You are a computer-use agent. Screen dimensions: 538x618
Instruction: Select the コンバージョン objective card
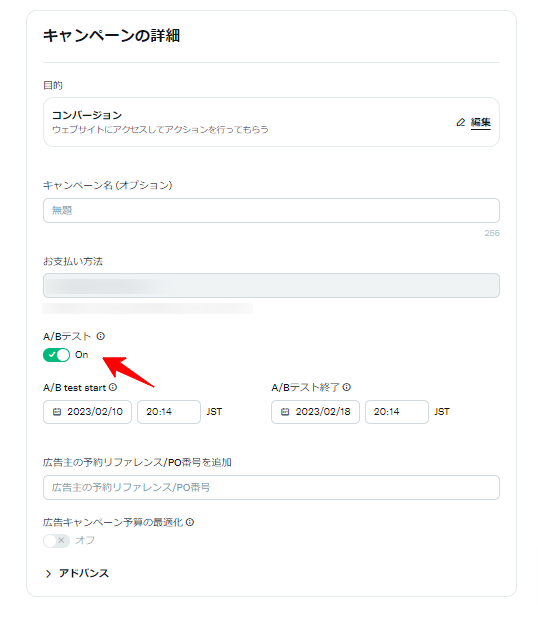(x=271, y=122)
